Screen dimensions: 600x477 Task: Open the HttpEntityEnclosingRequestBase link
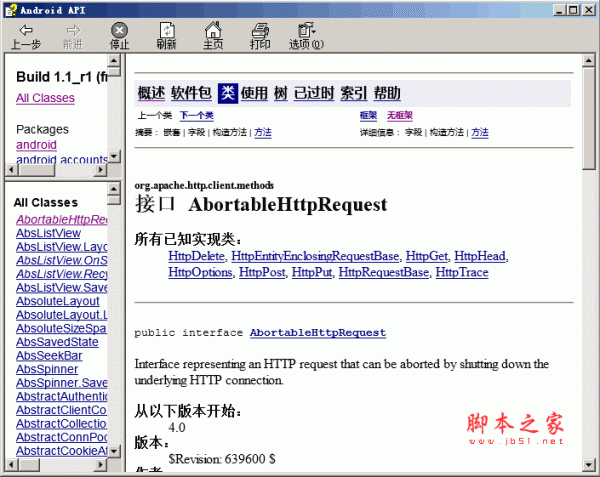point(315,256)
